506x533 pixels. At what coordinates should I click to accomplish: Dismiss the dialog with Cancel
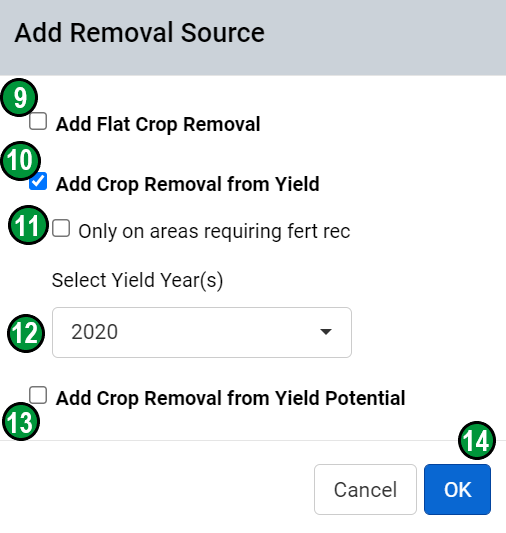click(365, 489)
